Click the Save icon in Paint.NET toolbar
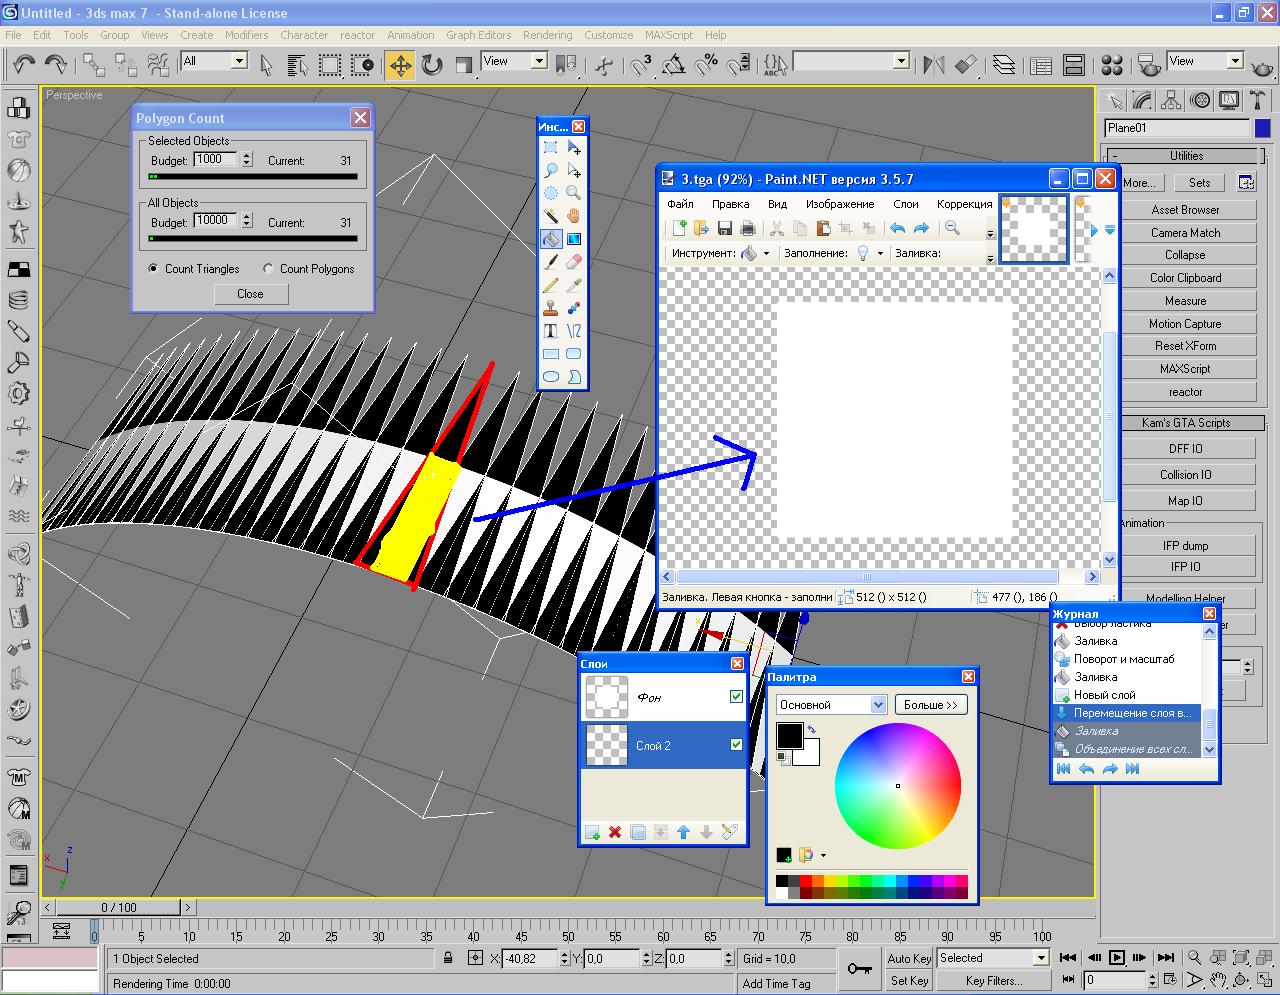The image size is (1280, 995). [x=725, y=228]
